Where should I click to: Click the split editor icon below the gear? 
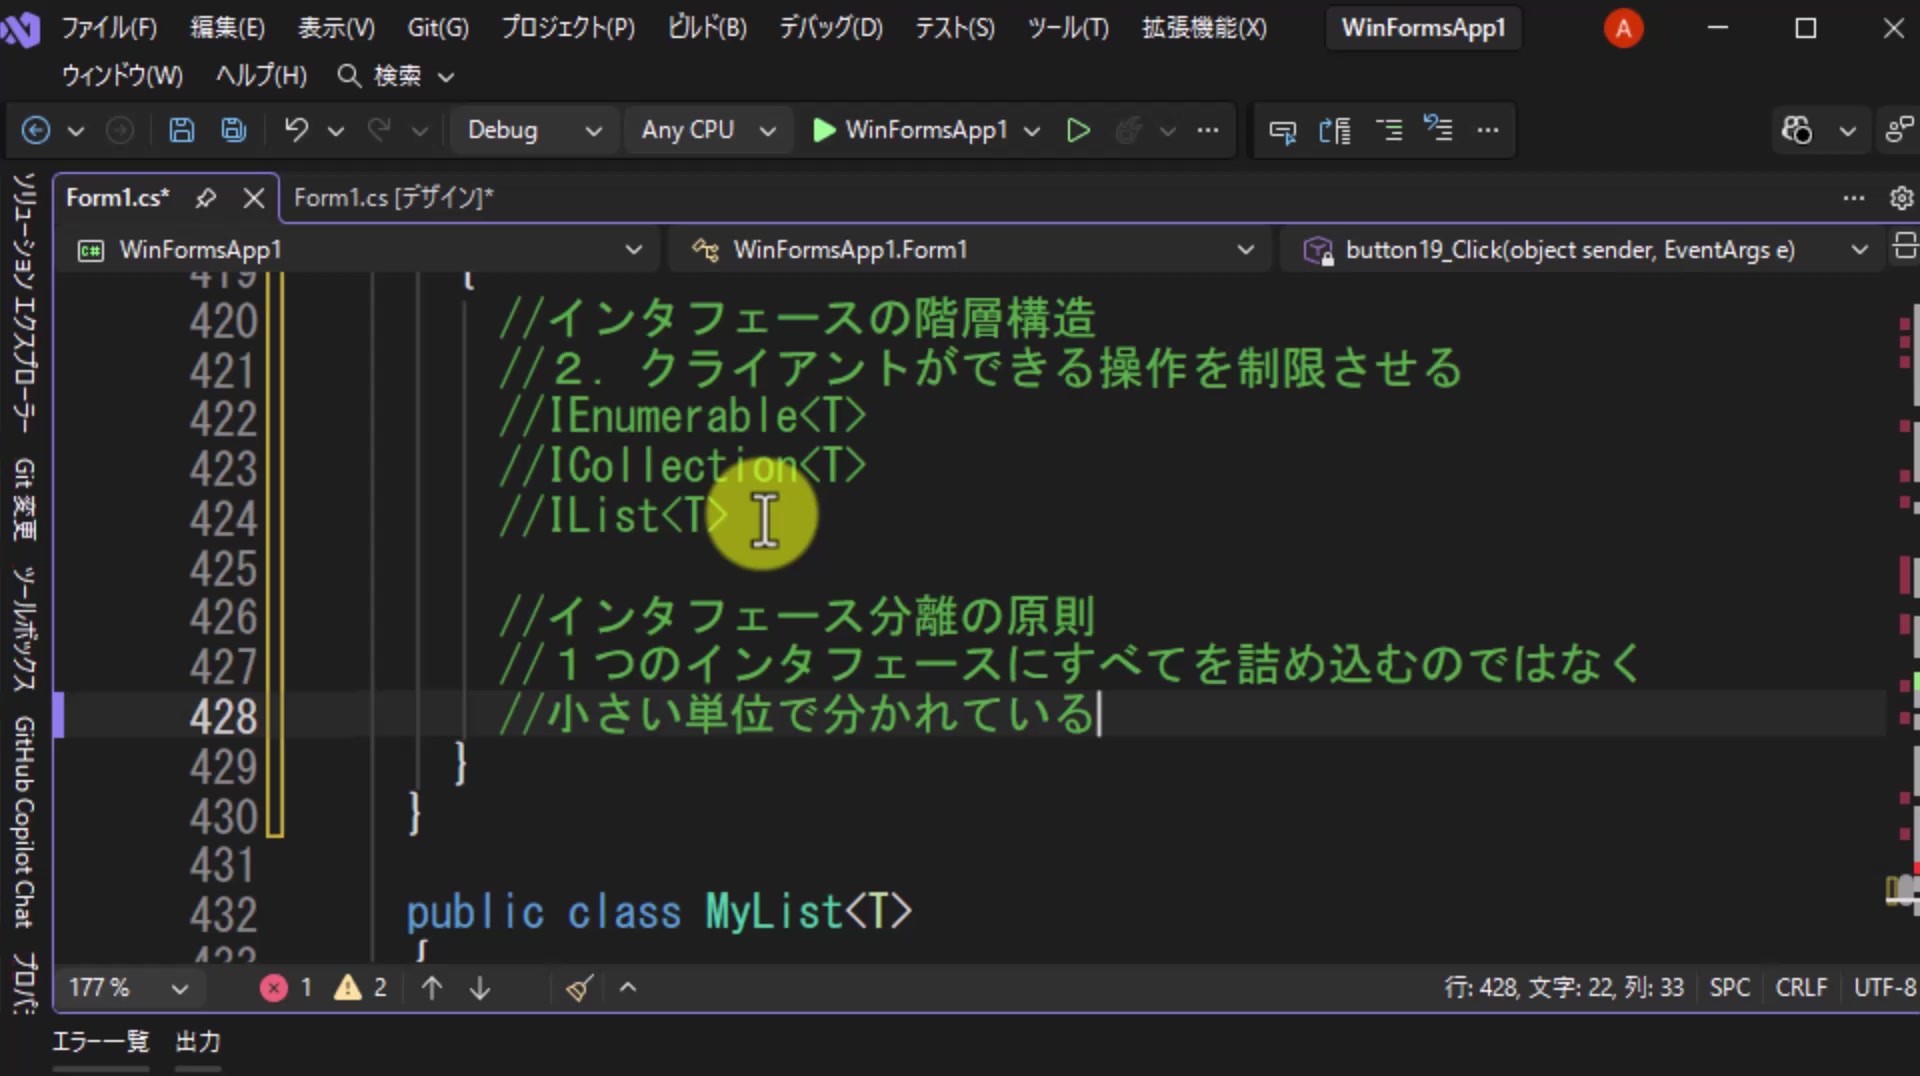[x=1905, y=246]
